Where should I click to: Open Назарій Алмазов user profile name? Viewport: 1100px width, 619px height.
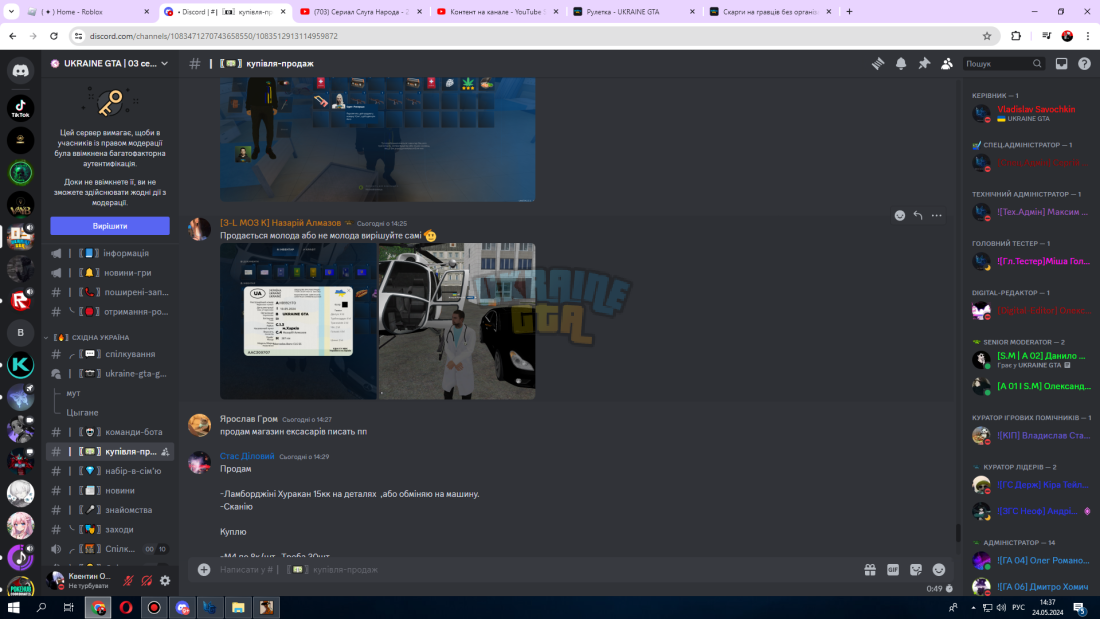coord(281,223)
